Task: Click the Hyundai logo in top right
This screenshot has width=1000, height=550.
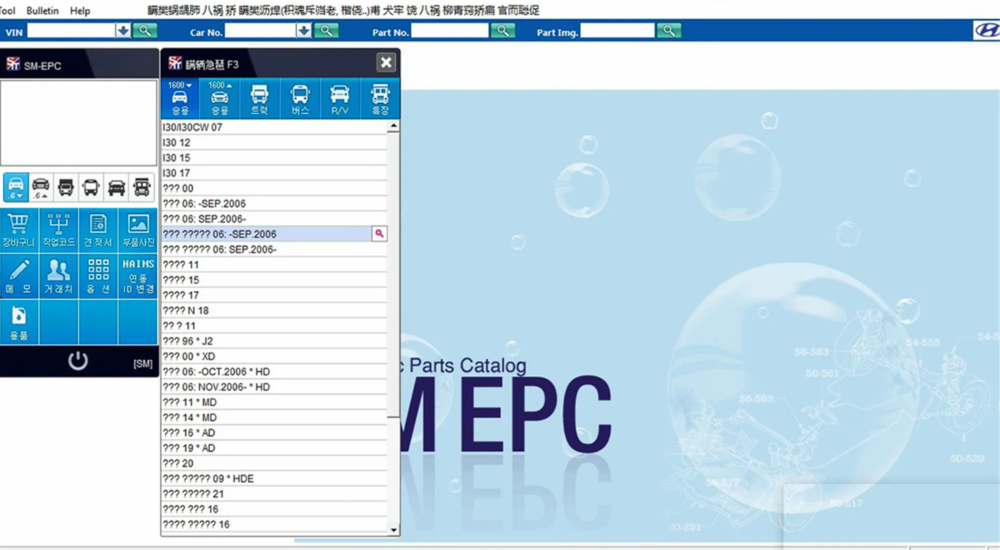Action: coord(986,31)
